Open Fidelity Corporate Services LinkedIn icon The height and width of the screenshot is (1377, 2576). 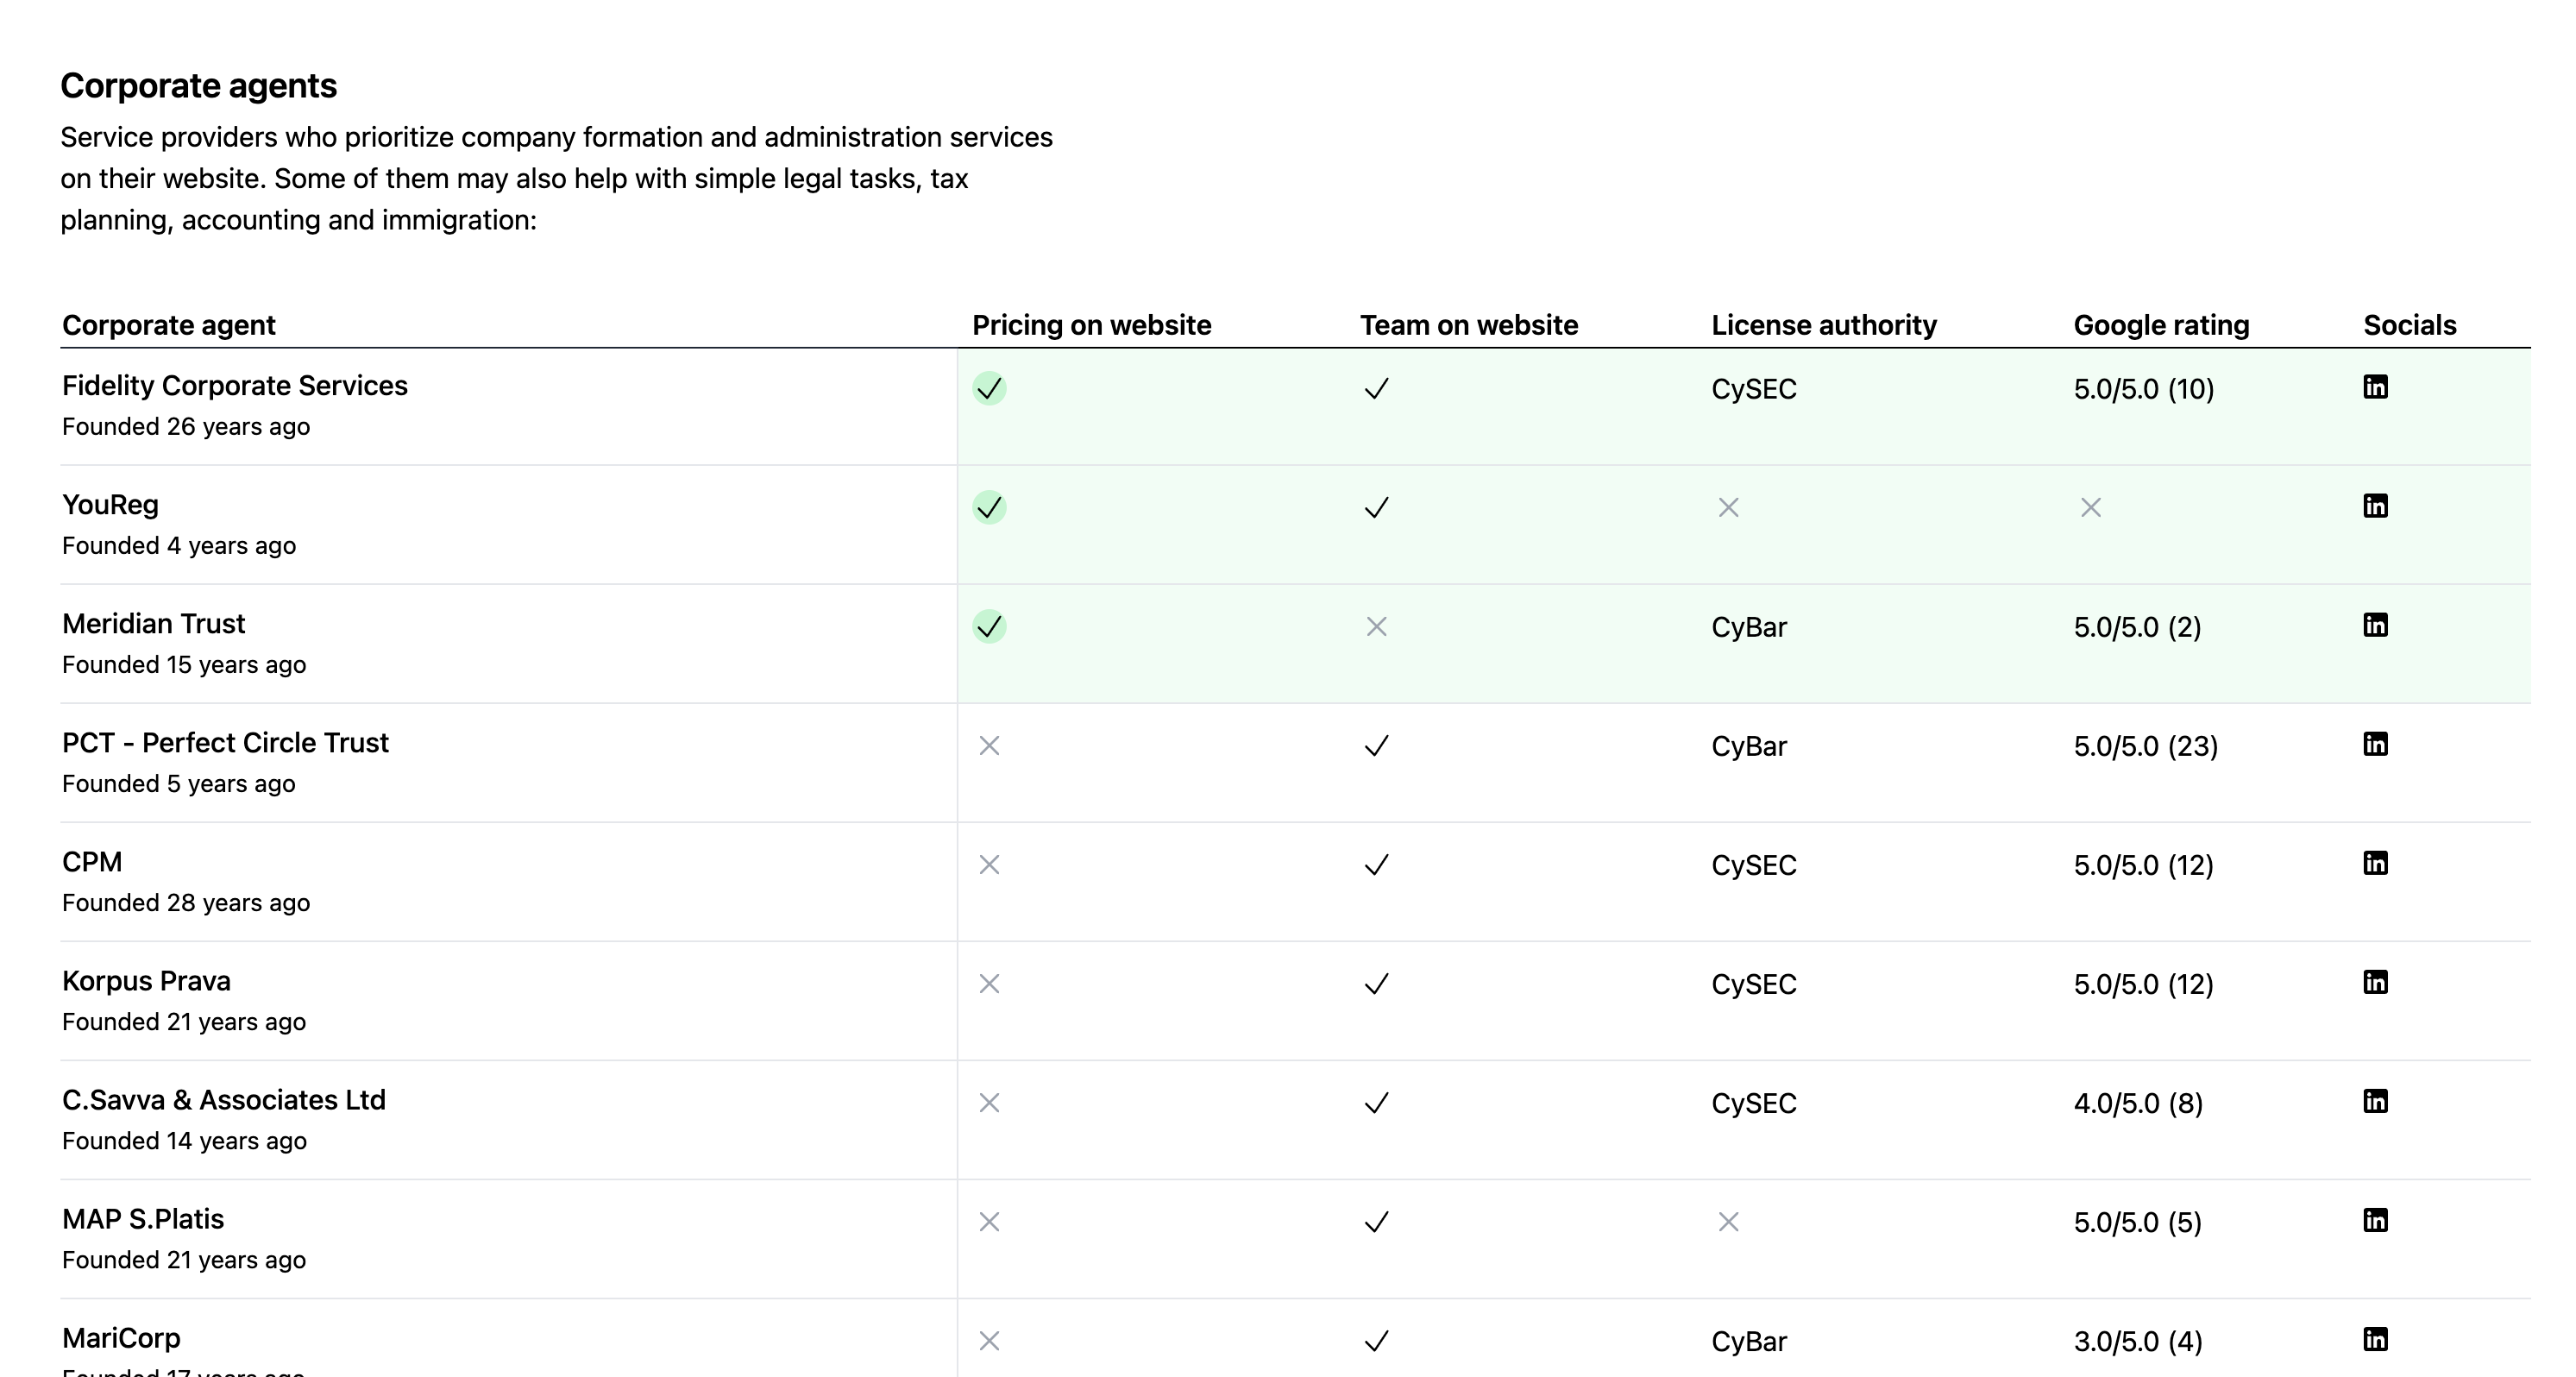click(x=2375, y=387)
